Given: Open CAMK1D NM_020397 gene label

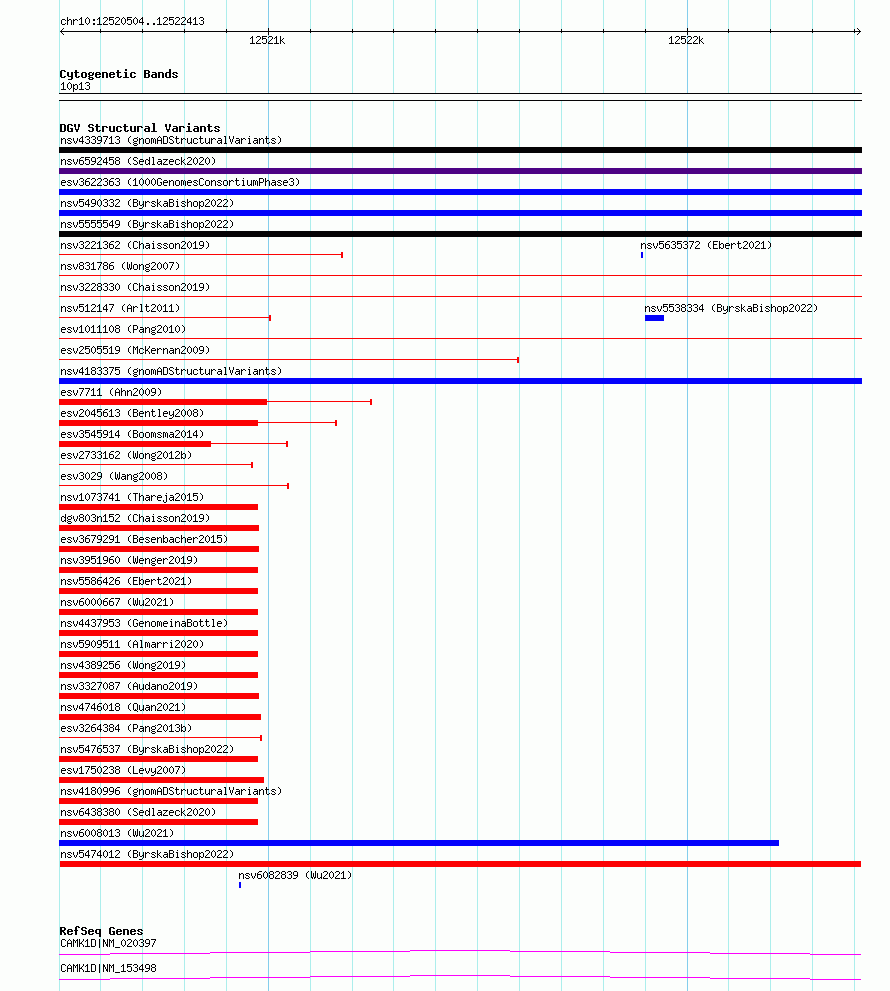Looking at the screenshot, I should point(108,943).
